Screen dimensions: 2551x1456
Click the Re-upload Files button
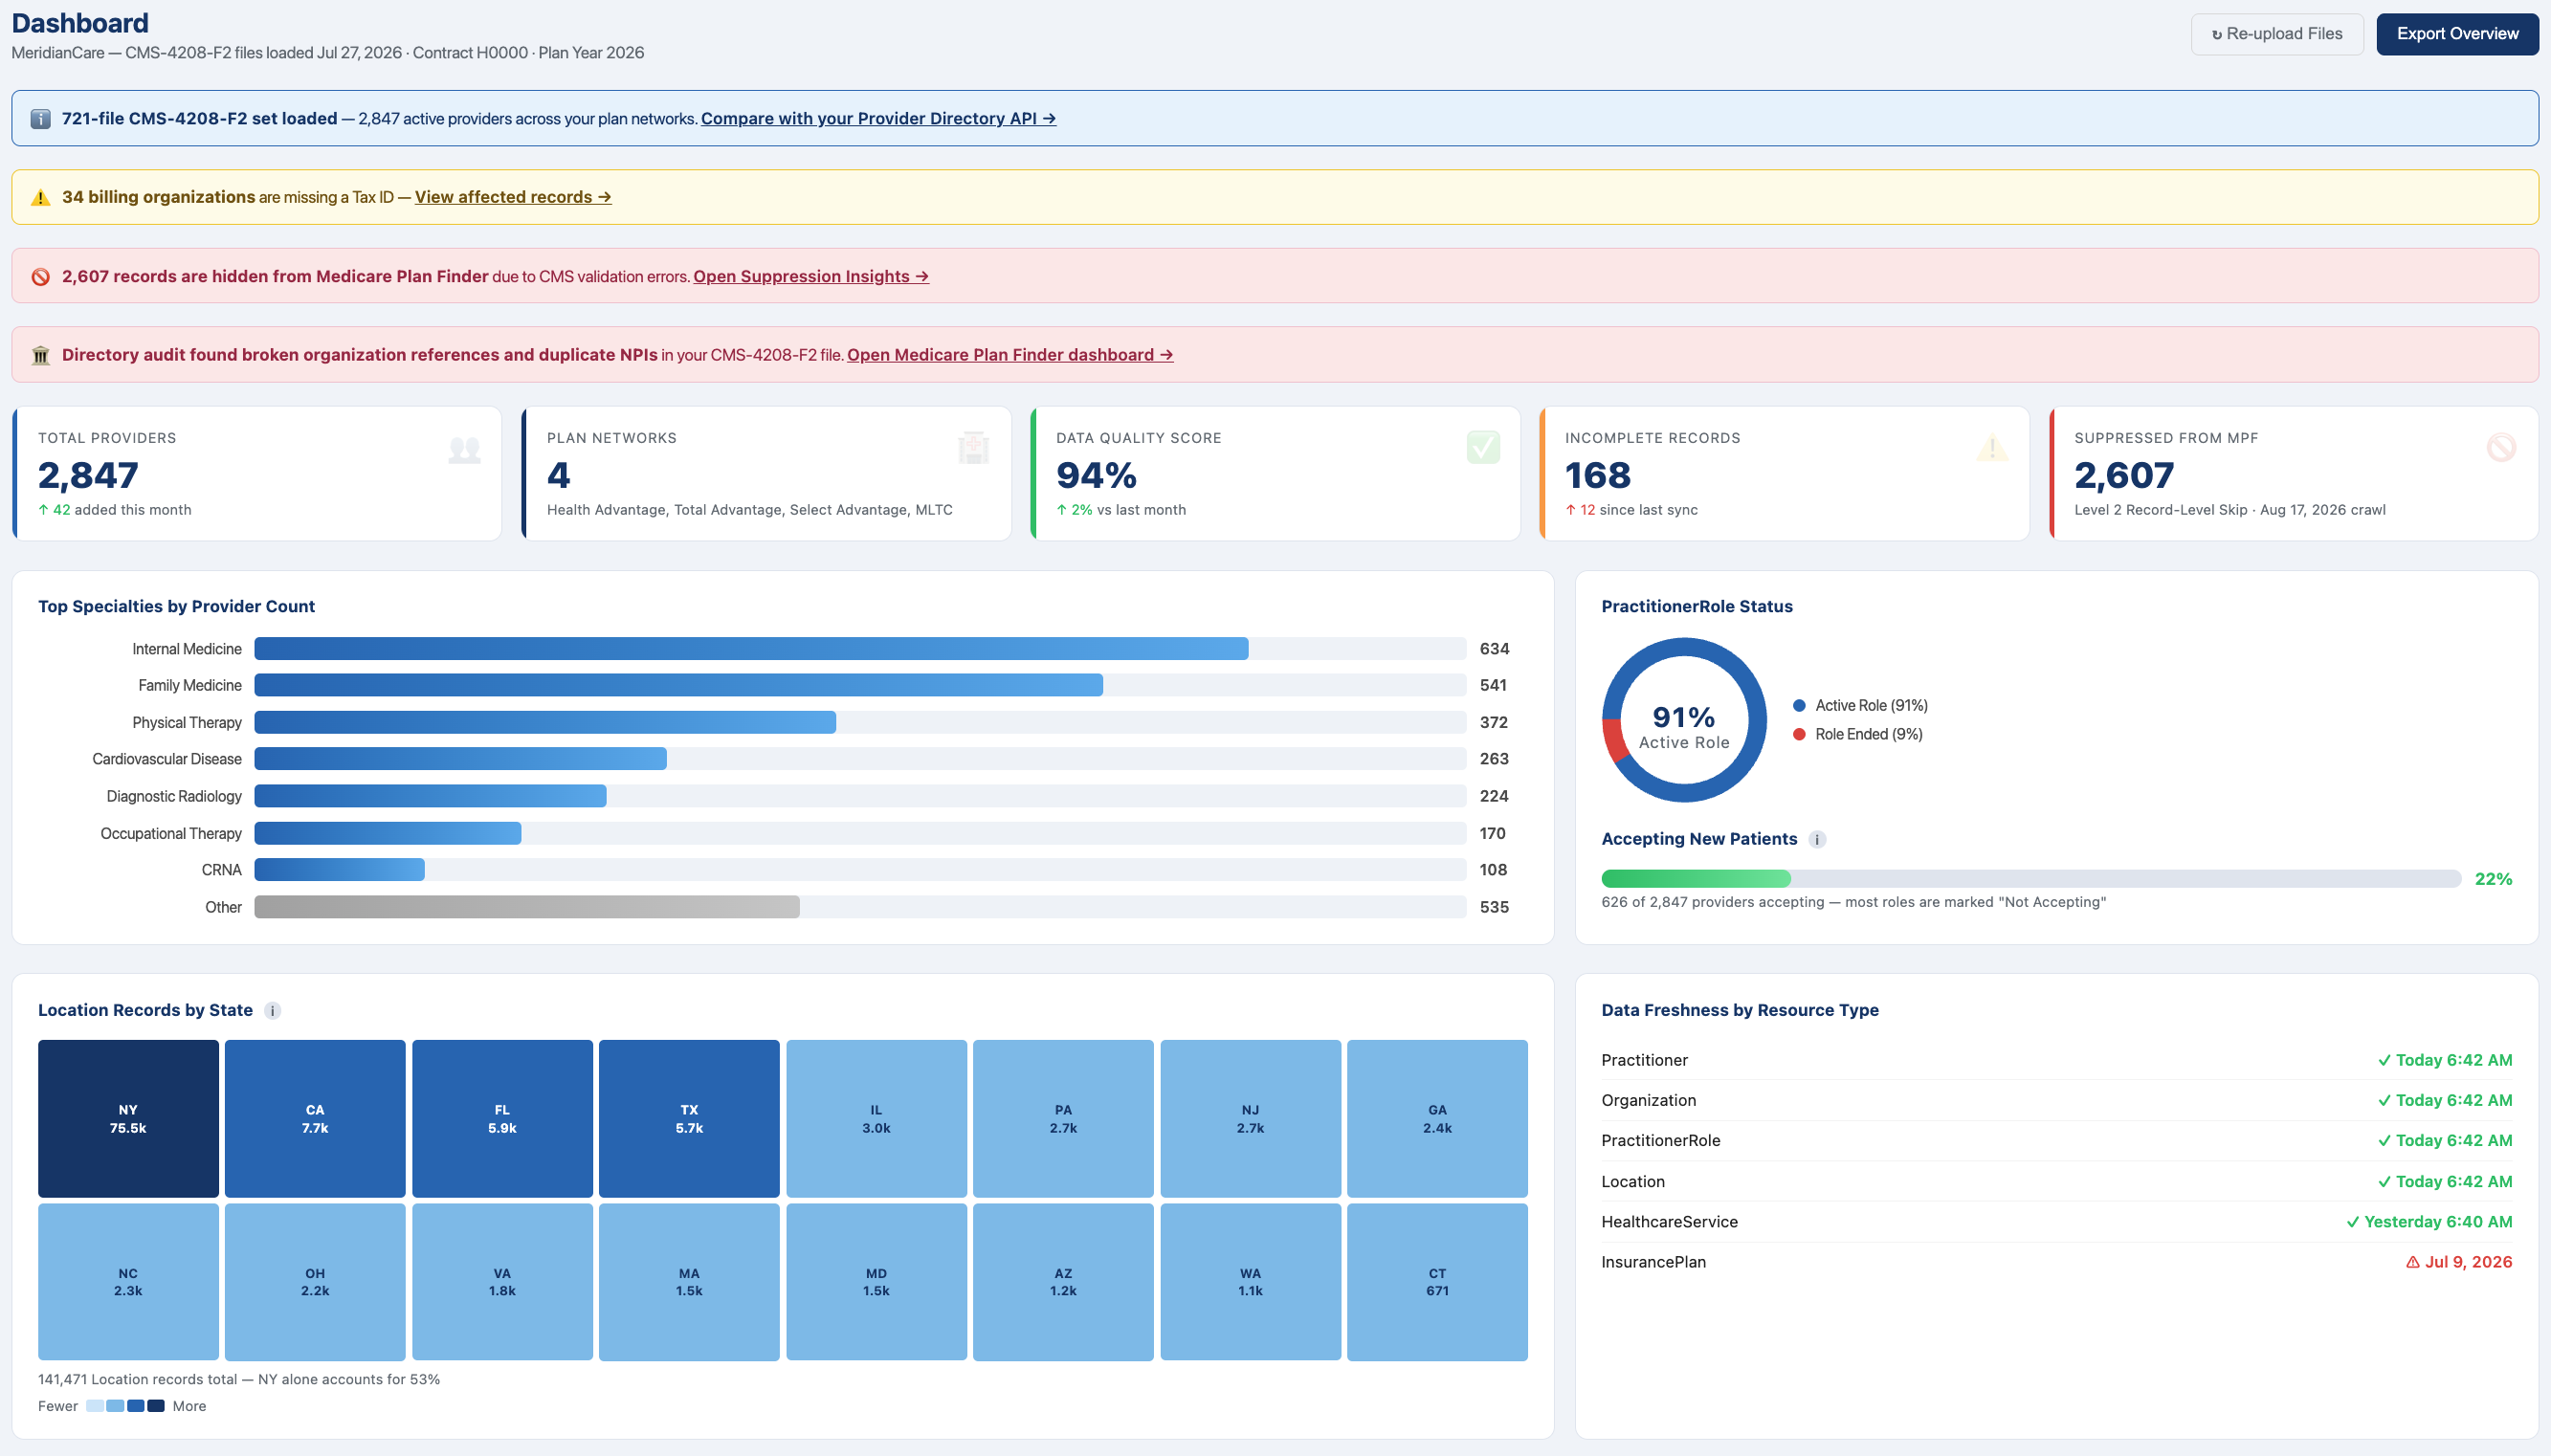(x=2277, y=34)
